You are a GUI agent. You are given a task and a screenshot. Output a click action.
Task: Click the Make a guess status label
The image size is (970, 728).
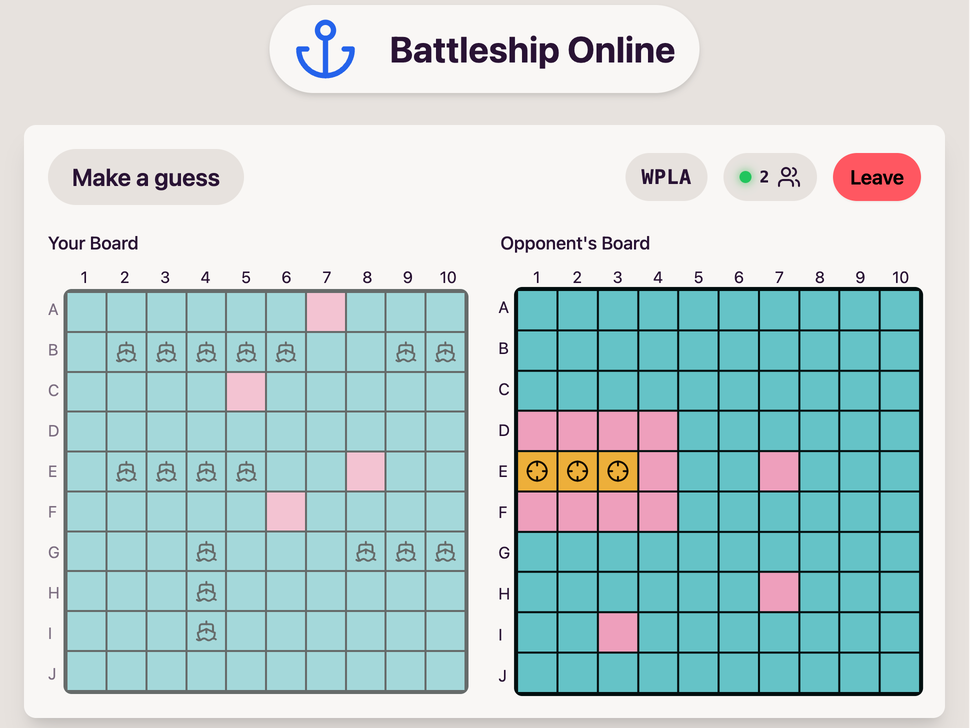(x=146, y=178)
